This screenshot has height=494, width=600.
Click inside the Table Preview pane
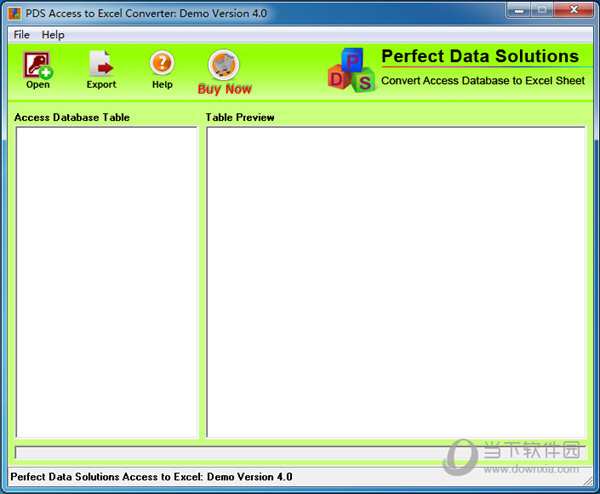tap(396, 282)
